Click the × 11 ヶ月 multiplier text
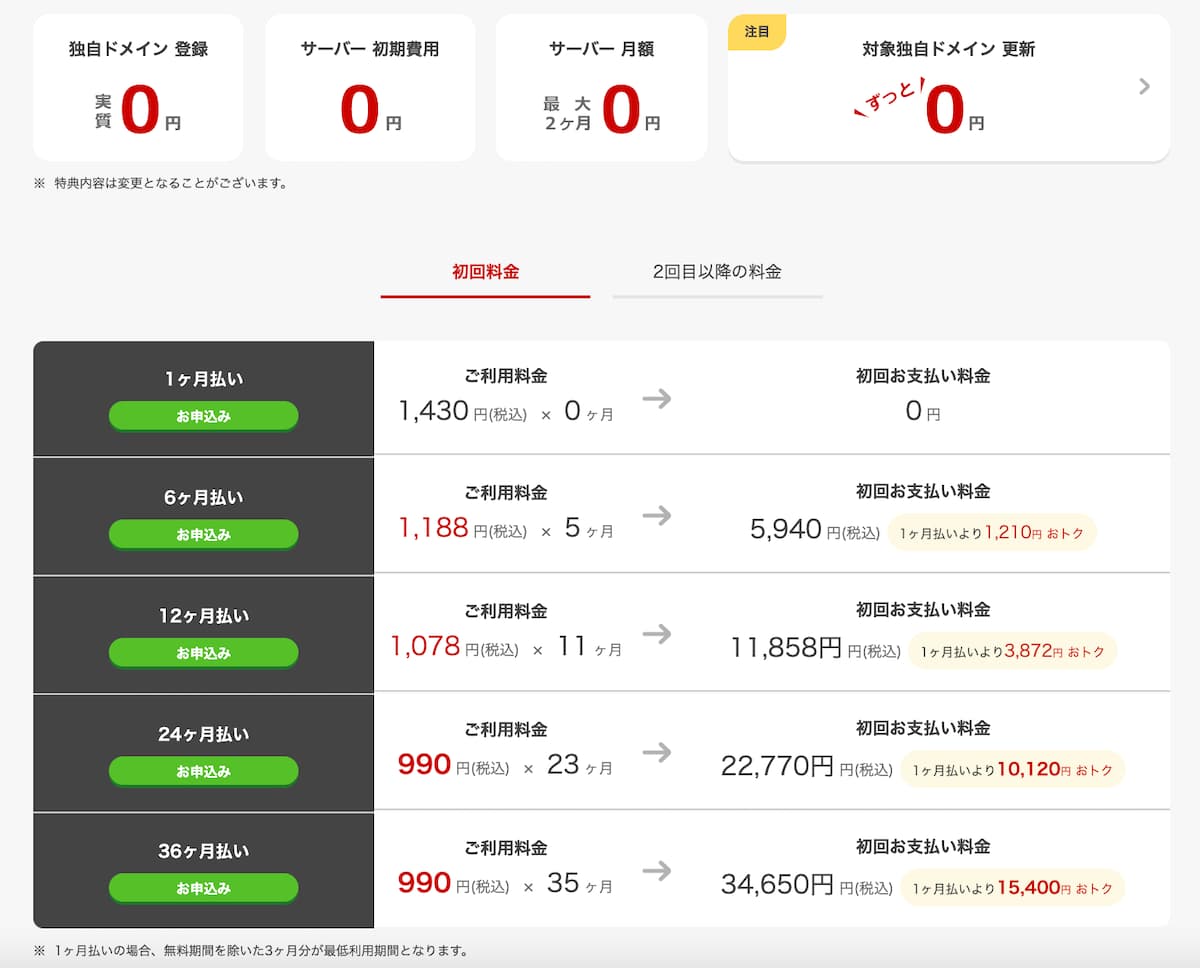The width and height of the screenshot is (1200, 968). pos(576,648)
